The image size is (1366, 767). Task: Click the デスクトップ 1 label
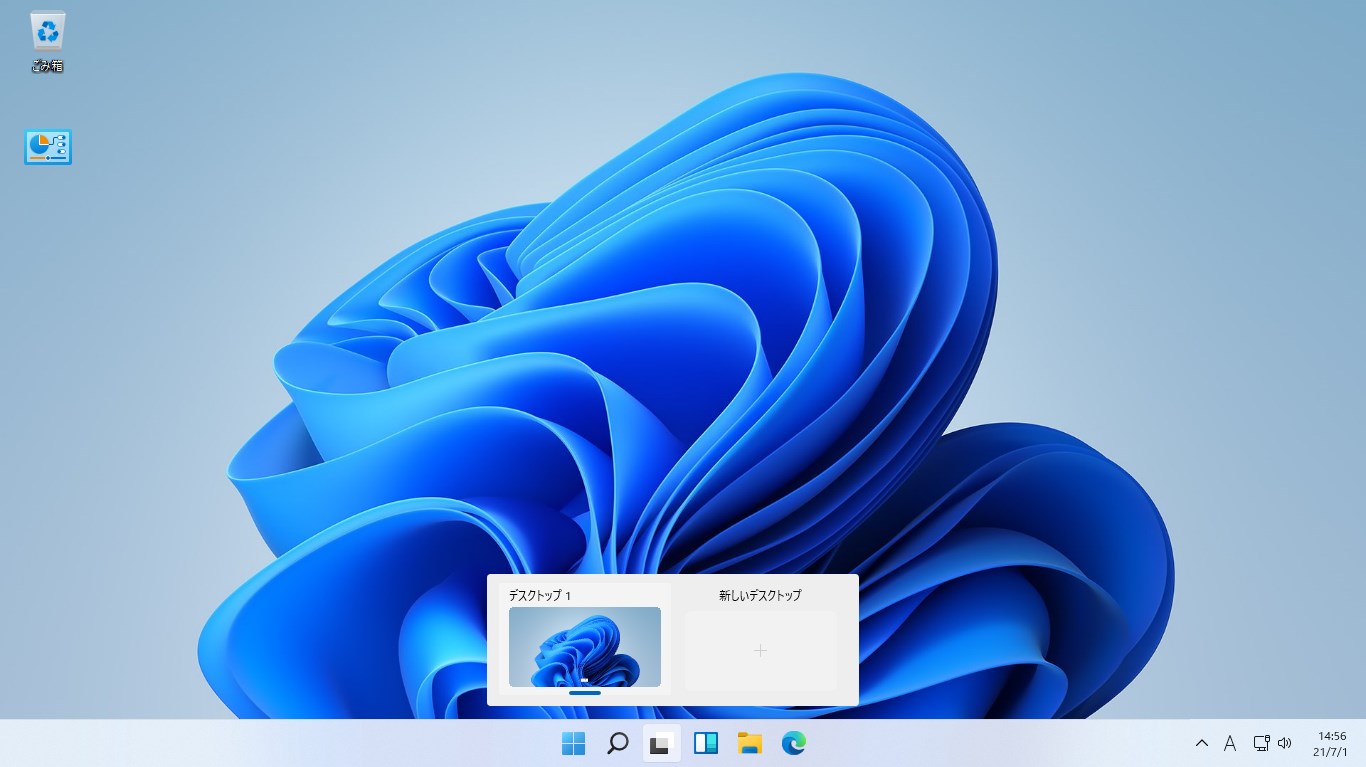(x=540, y=595)
